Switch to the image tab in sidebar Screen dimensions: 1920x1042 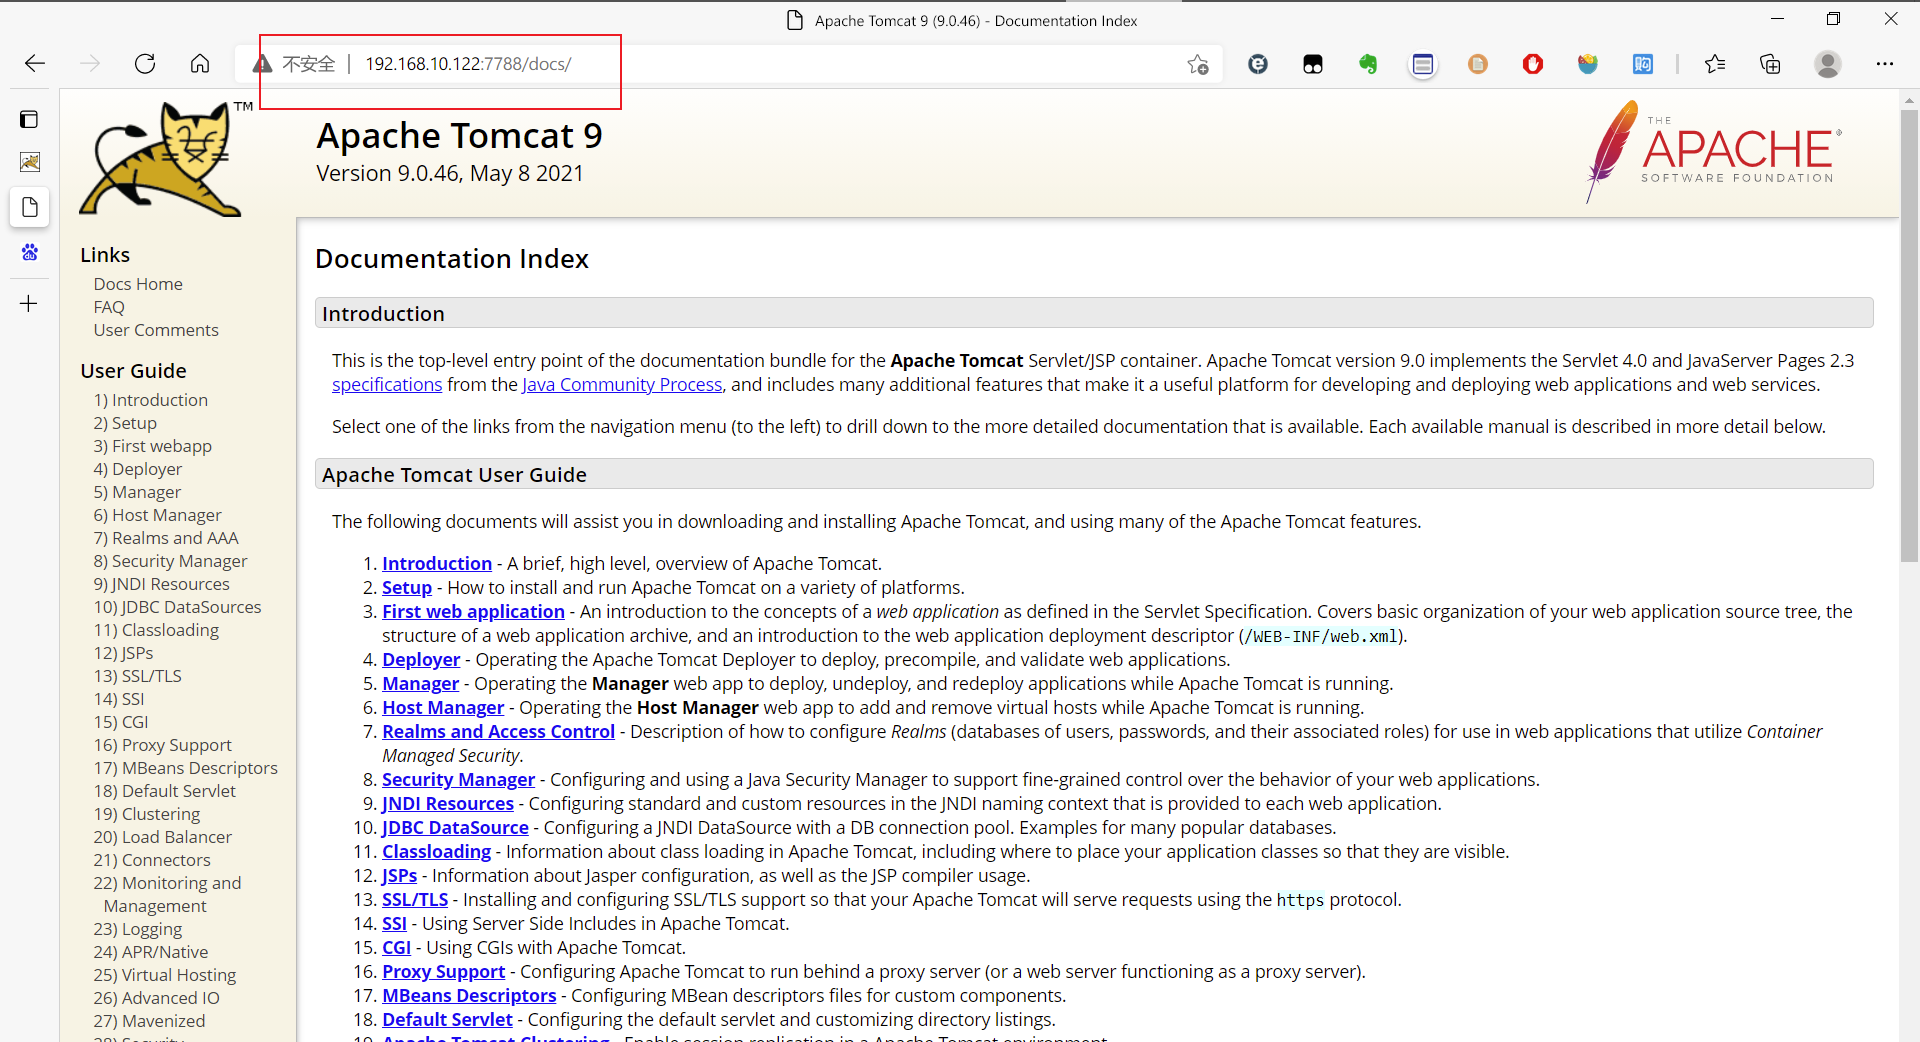pos(29,162)
